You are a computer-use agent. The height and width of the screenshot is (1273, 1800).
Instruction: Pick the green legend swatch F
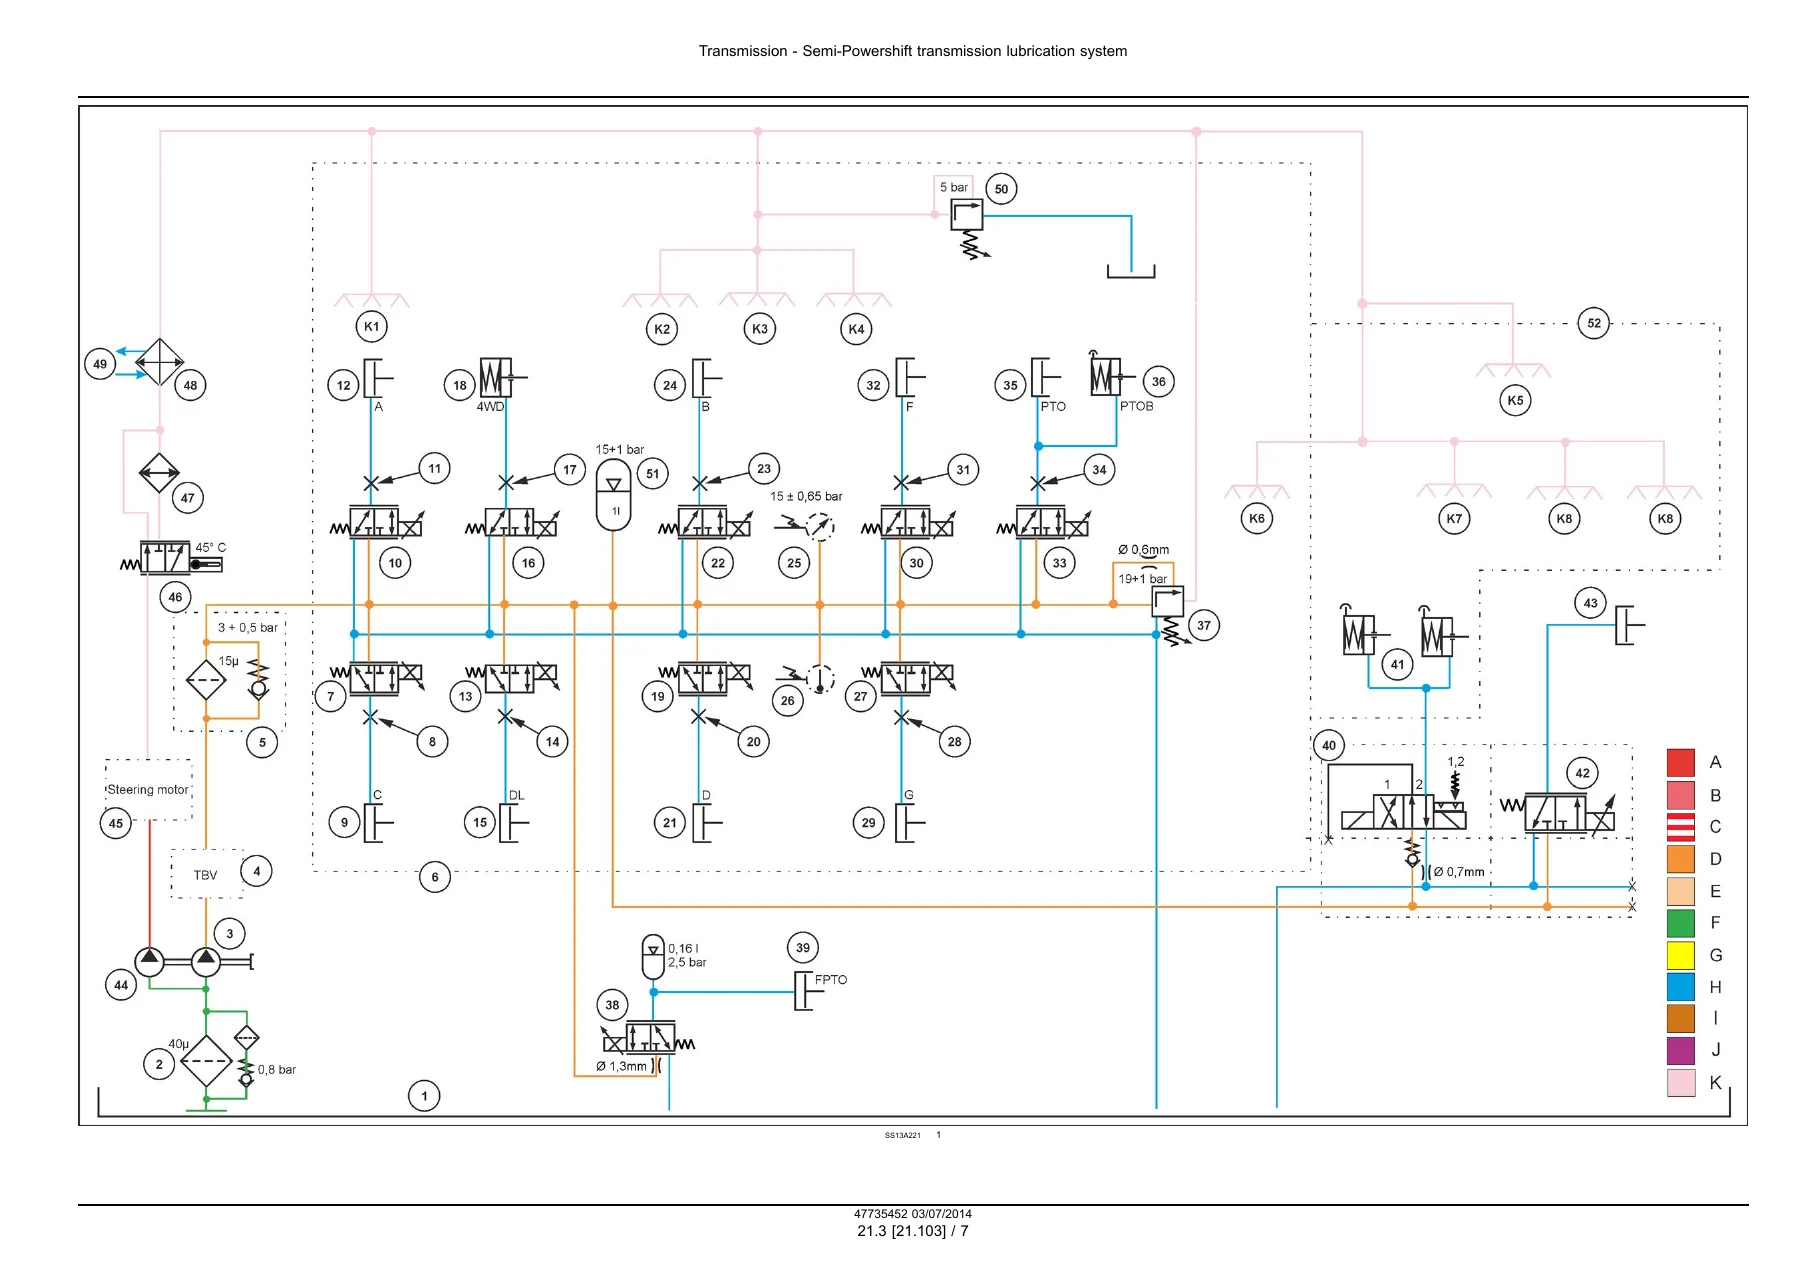(1680, 923)
